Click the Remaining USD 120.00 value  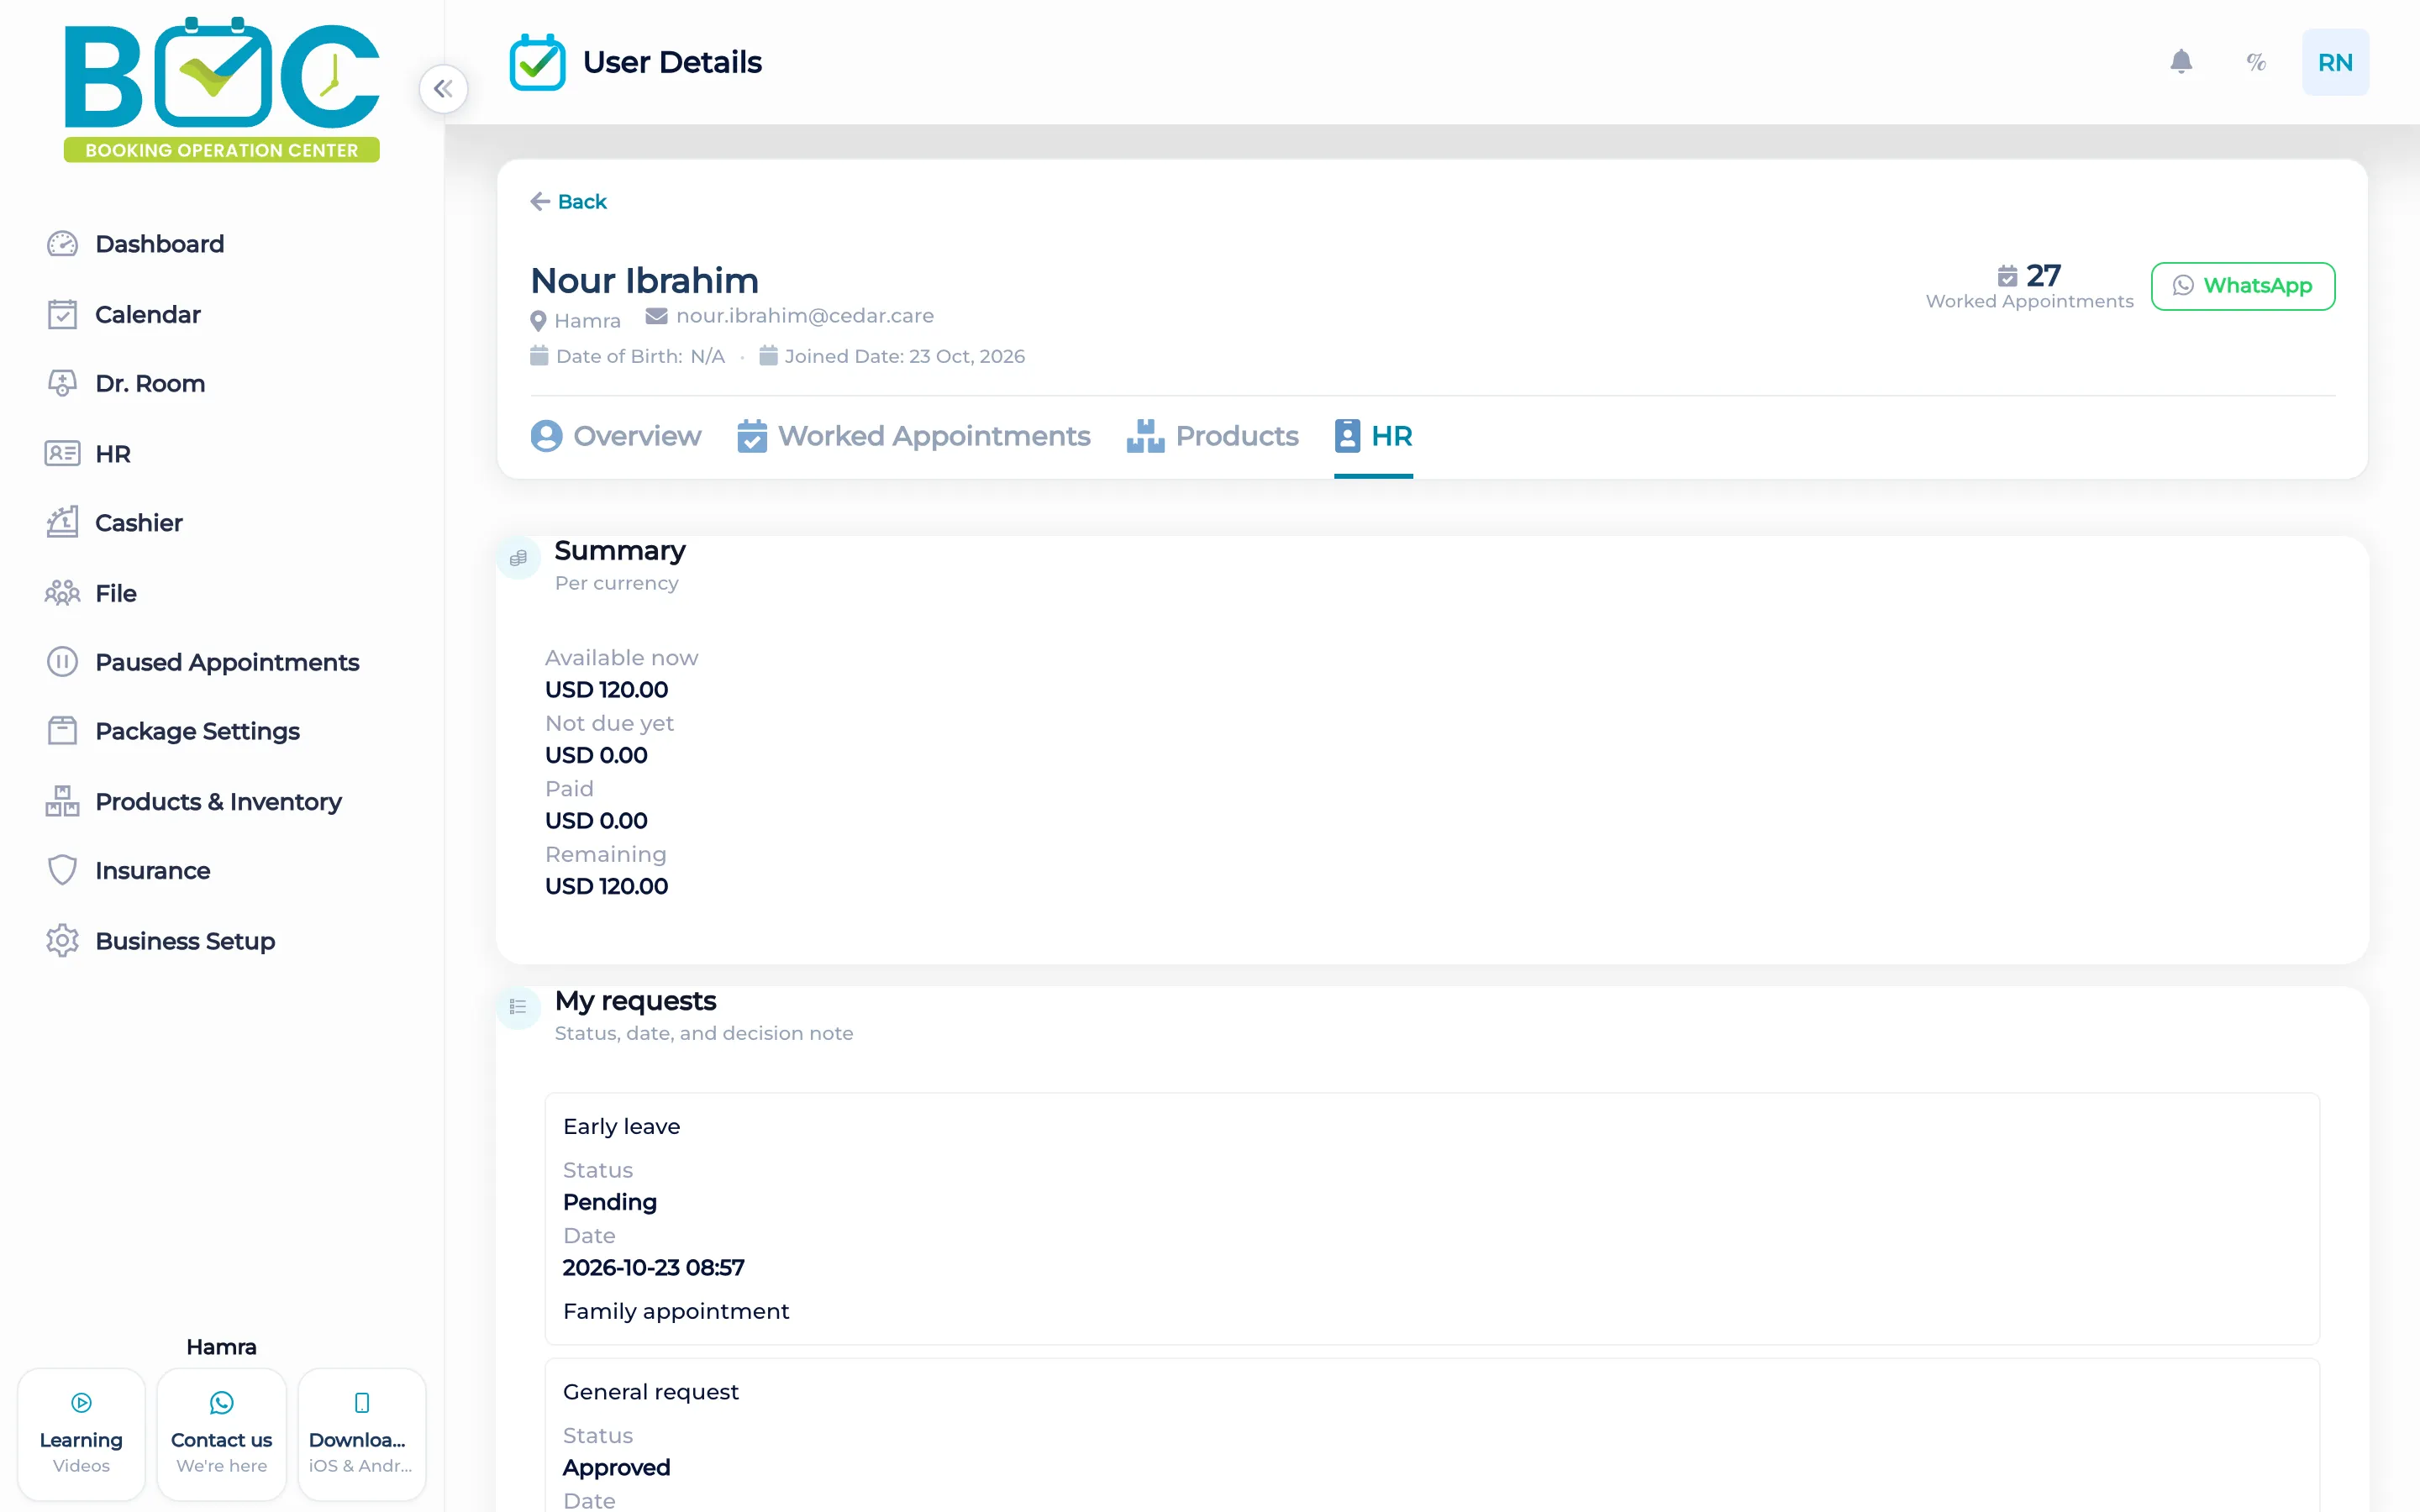pos(606,886)
